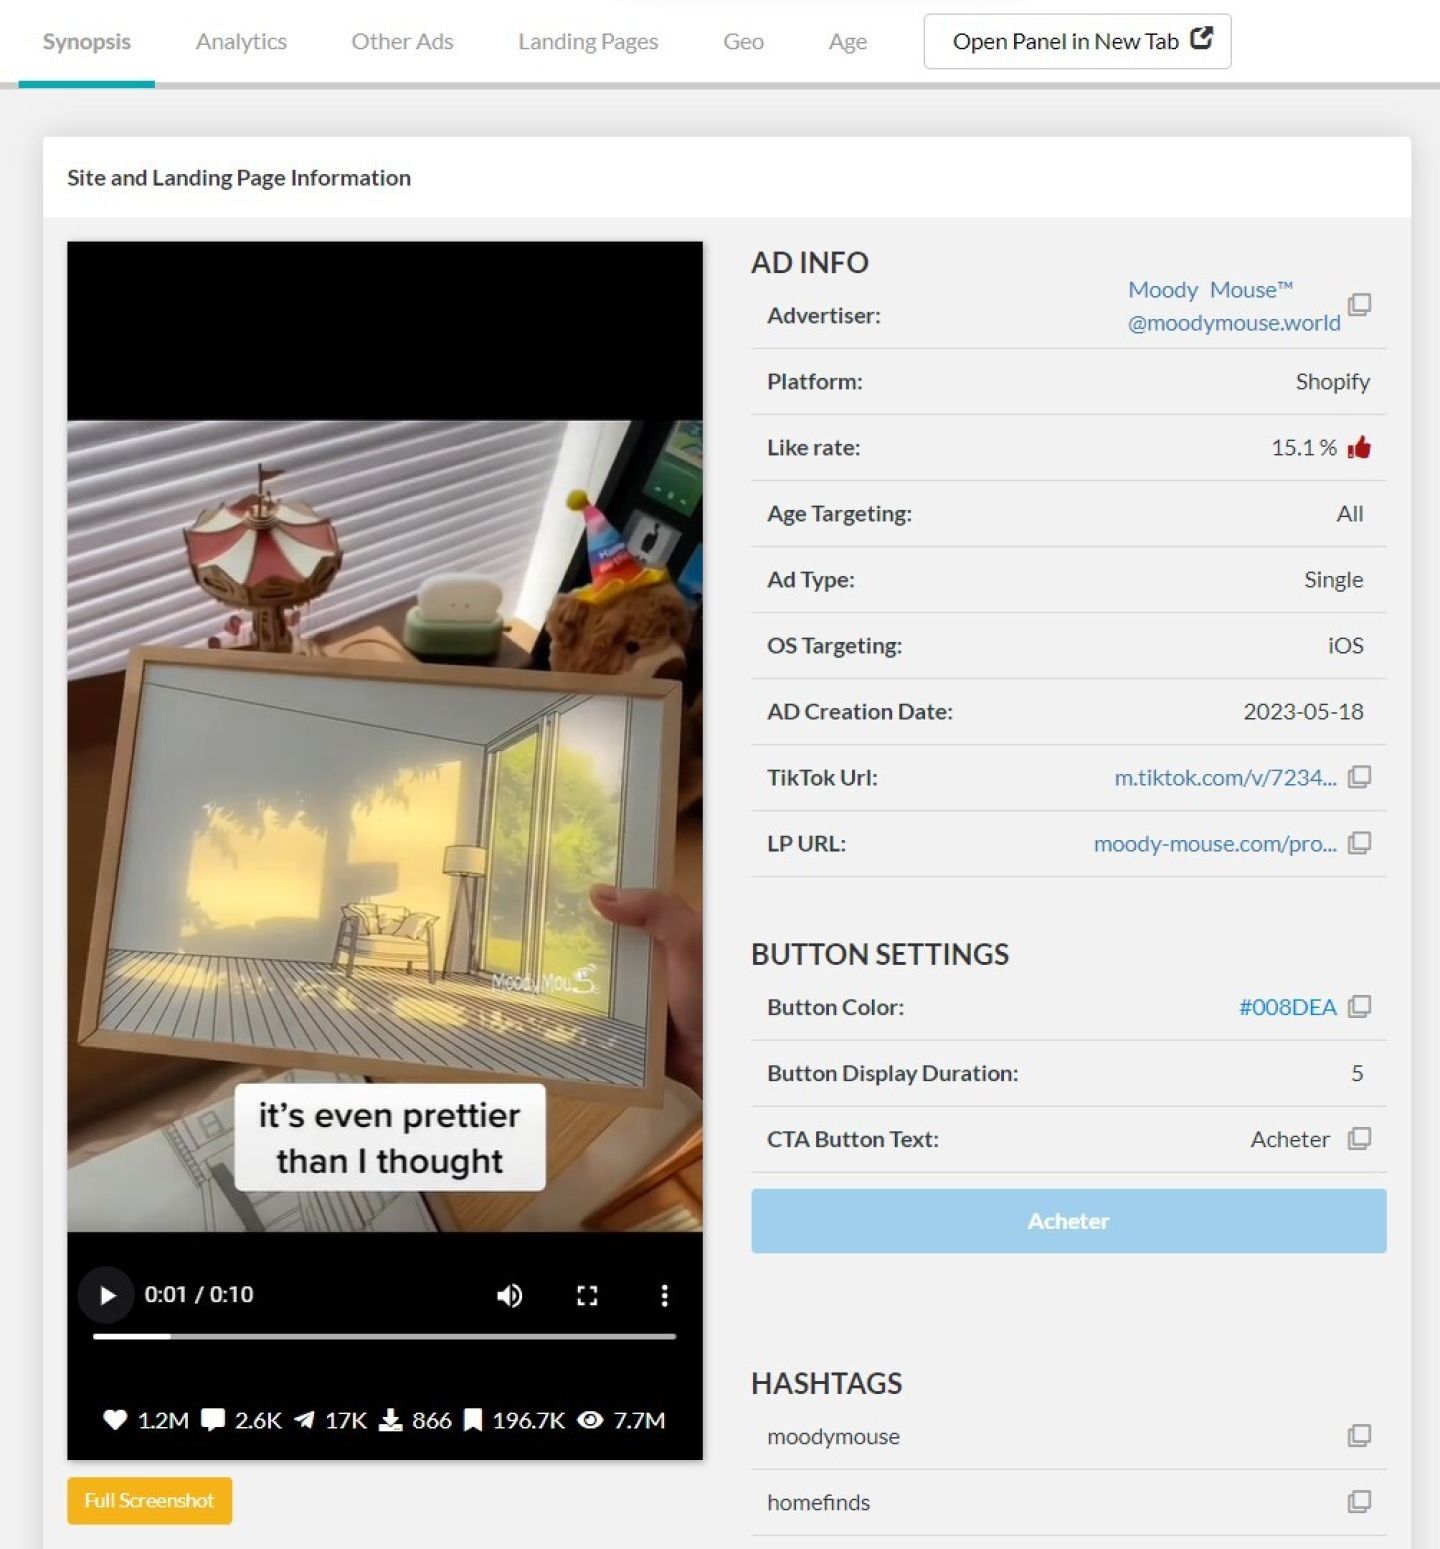Switch to the Analytics tab
This screenshot has height=1549, width=1440.
tap(241, 42)
